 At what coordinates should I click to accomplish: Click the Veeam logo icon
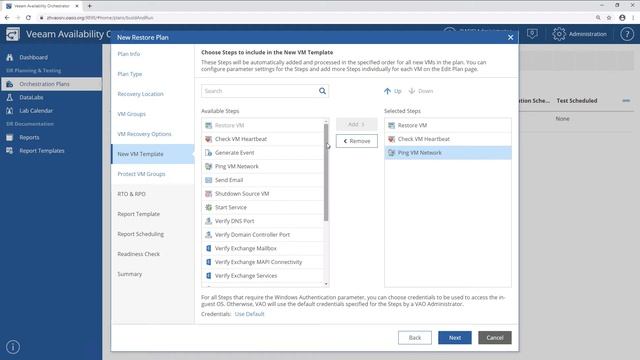[x=13, y=34]
